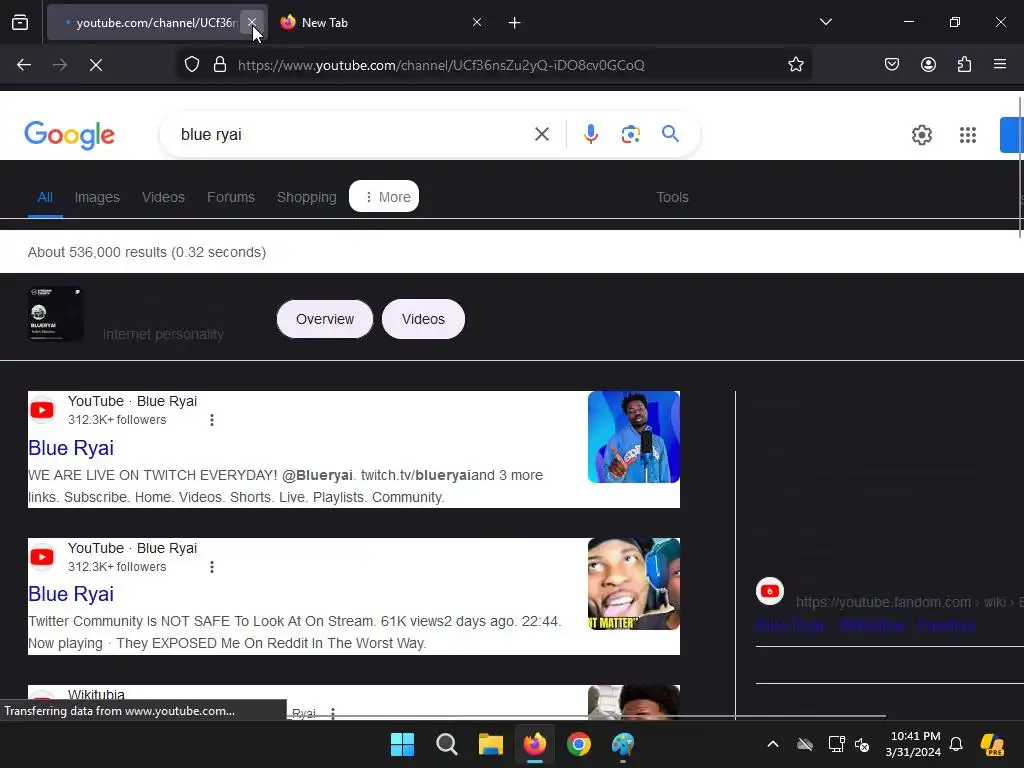
Task: Close the youtube.com channel tab
Action: (251, 22)
